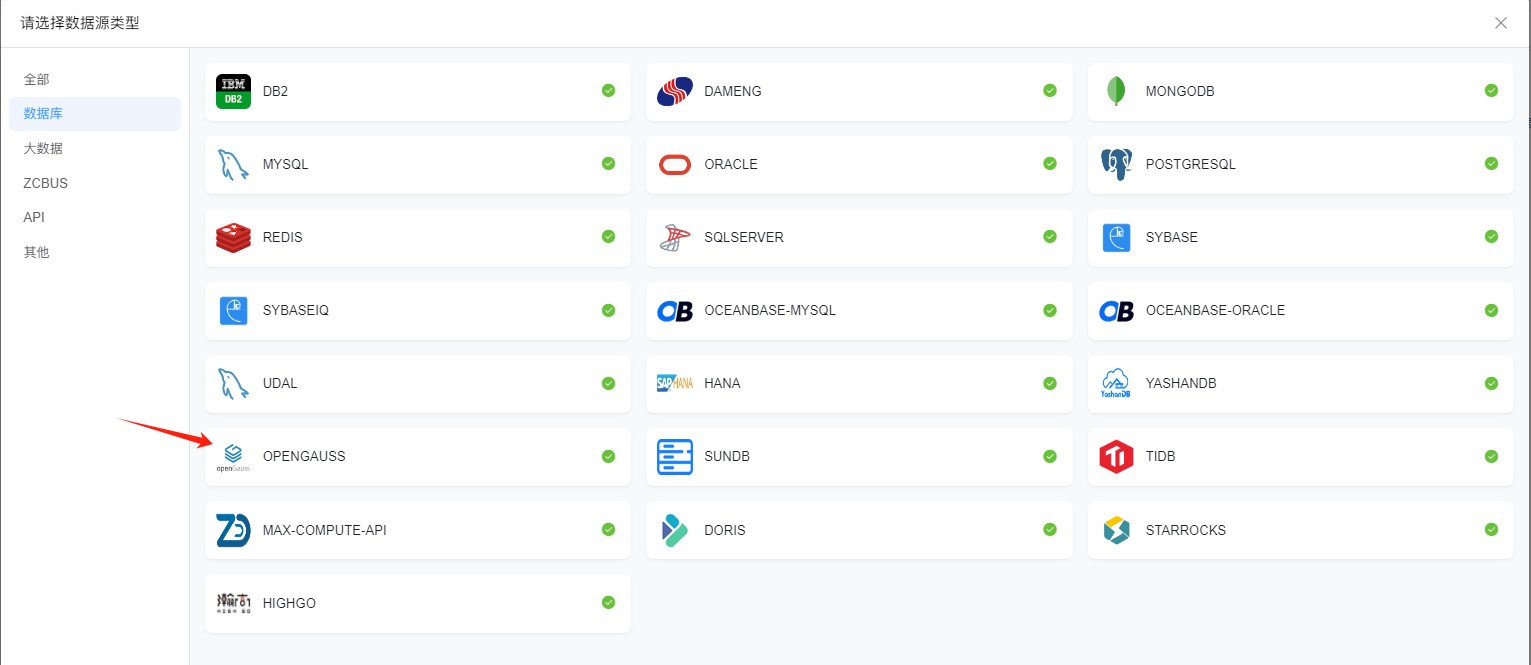The height and width of the screenshot is (665, 1531).
Task: Select the MAX-COMPUTE-API label text
Action: 325,530
